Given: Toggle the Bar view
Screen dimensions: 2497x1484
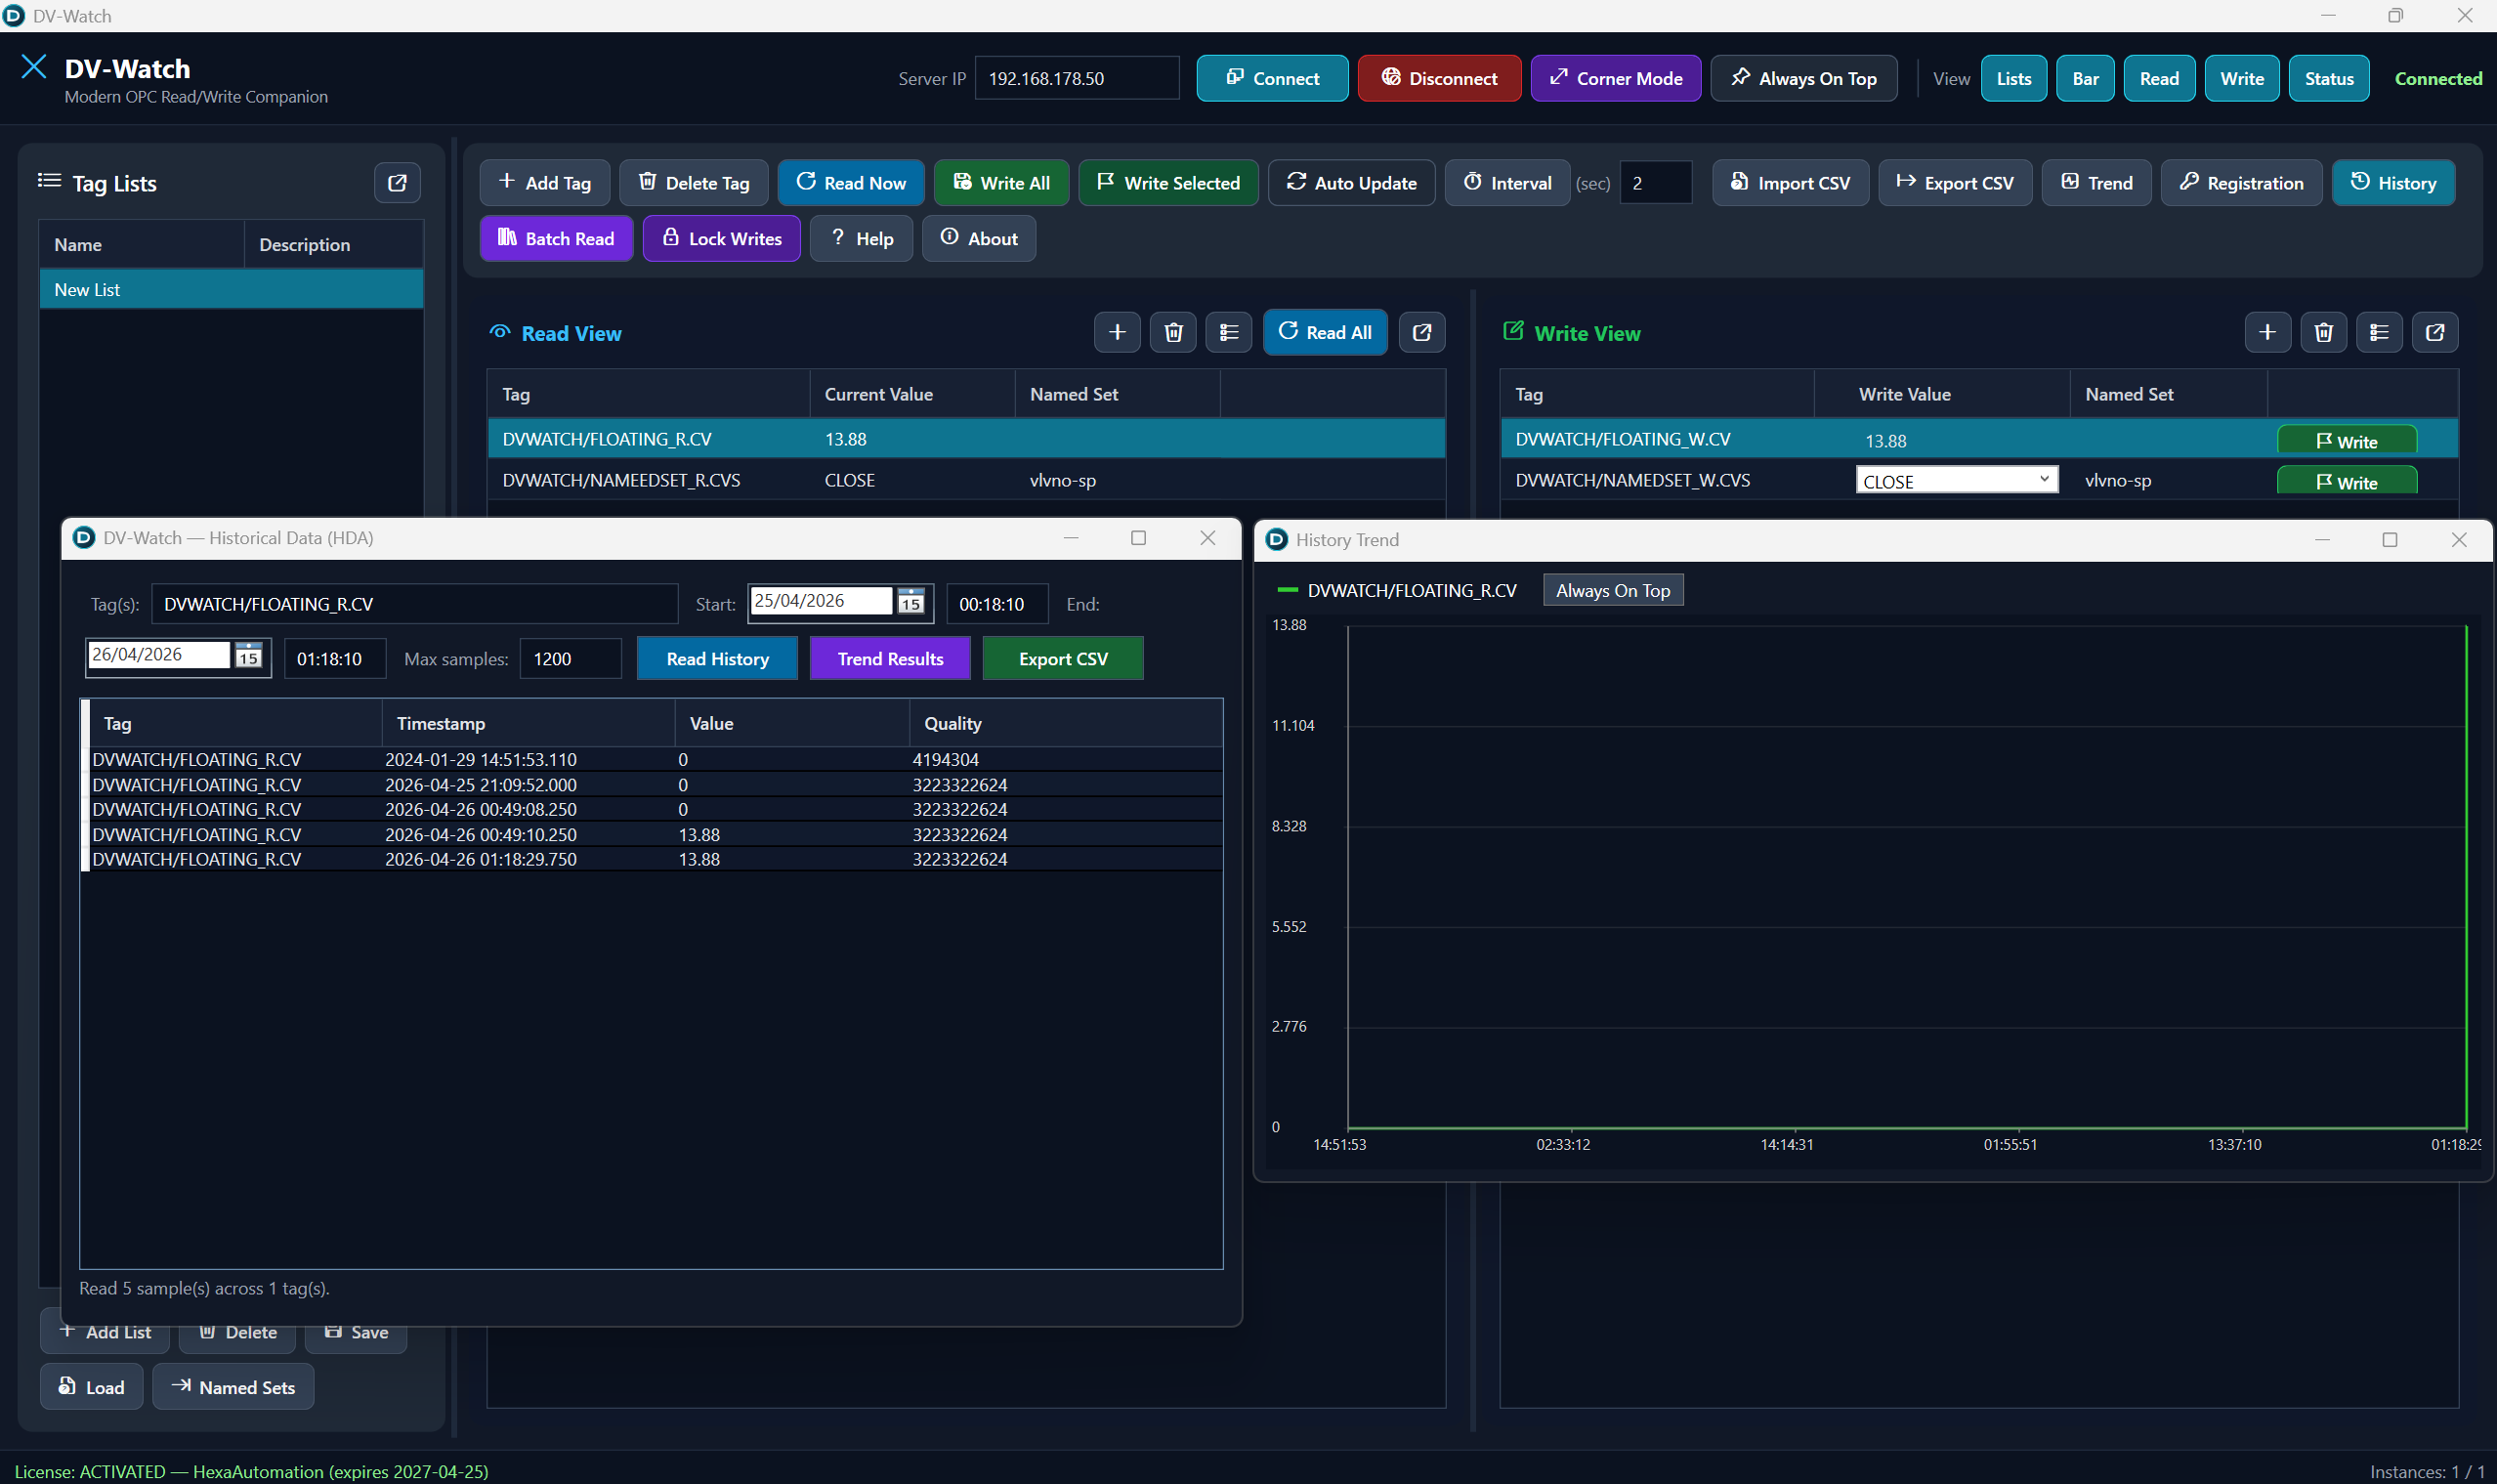Looking at the screenshot, I should click(2085, 78).
